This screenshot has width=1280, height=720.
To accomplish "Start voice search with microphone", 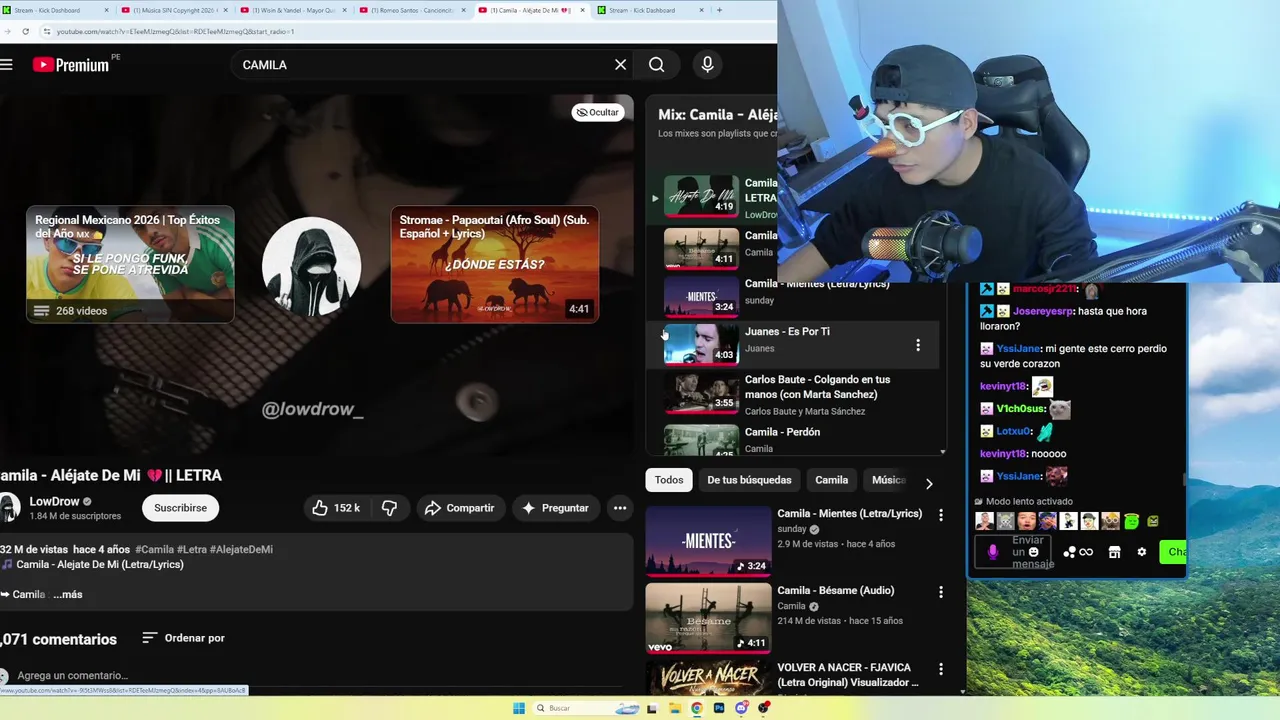I will (707, 65).
